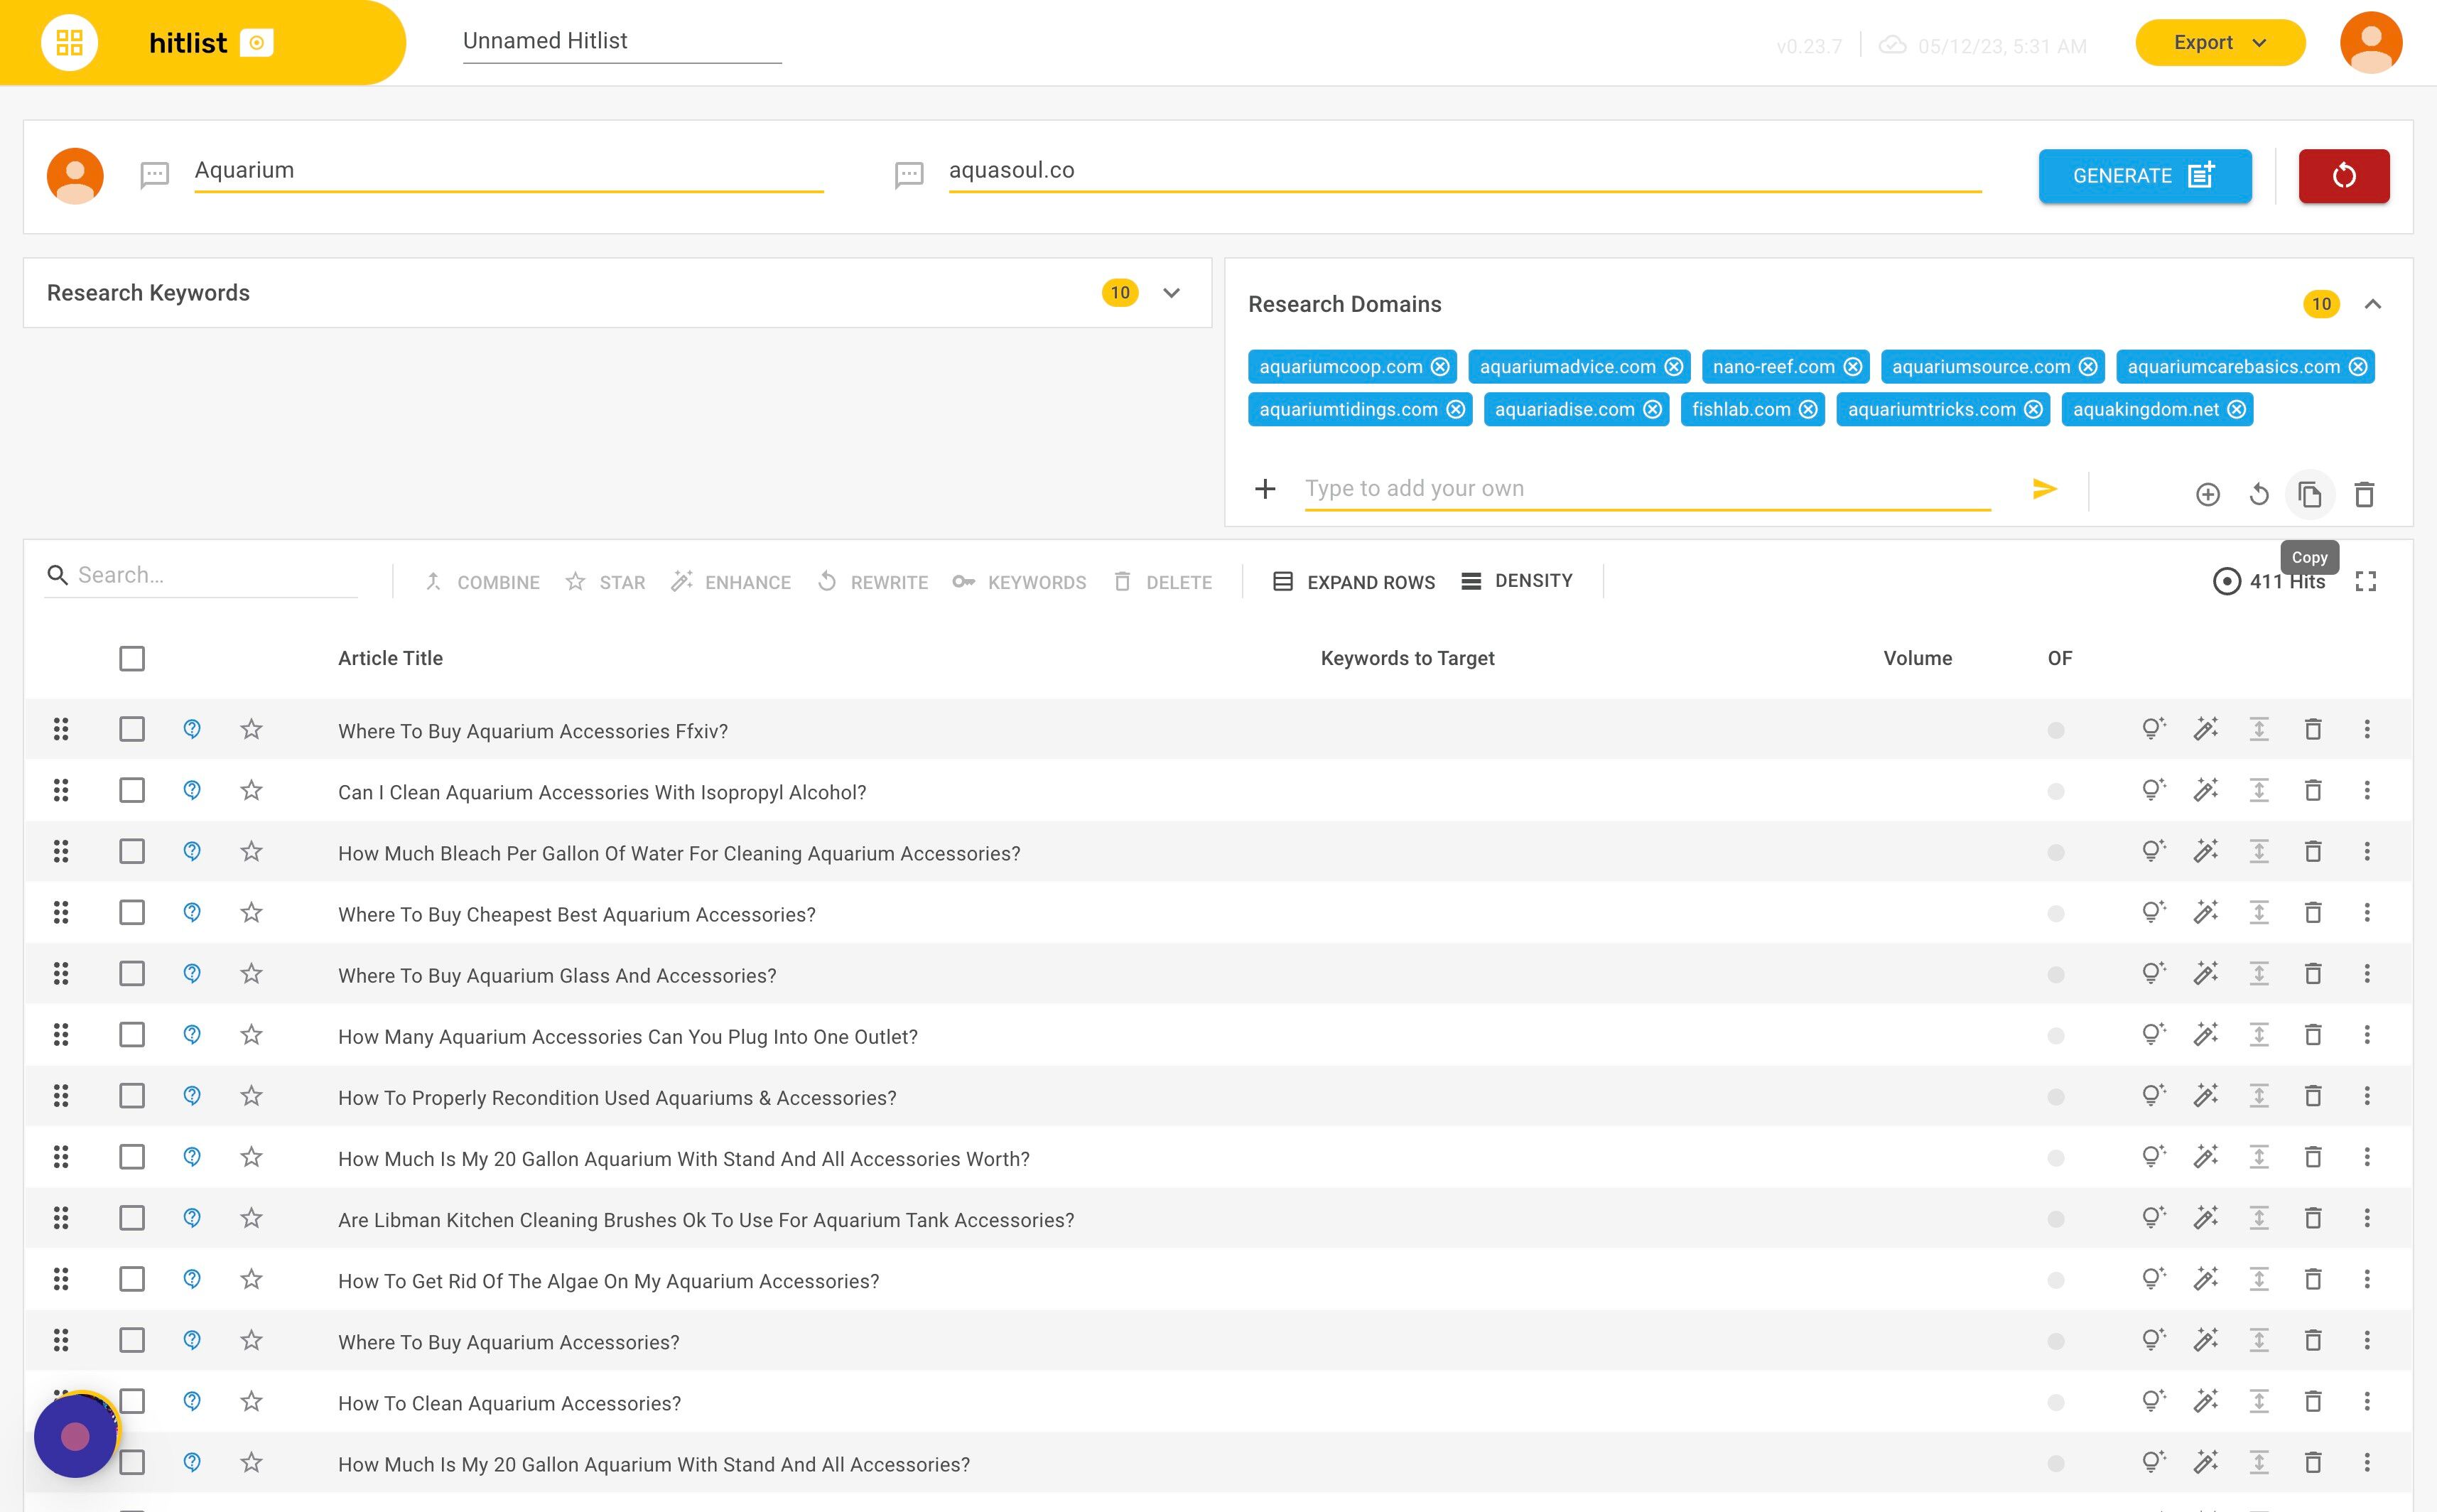Check the One Outlet row checkbox
This screenshot has width=2437, height=1512.
(131, 1034)
